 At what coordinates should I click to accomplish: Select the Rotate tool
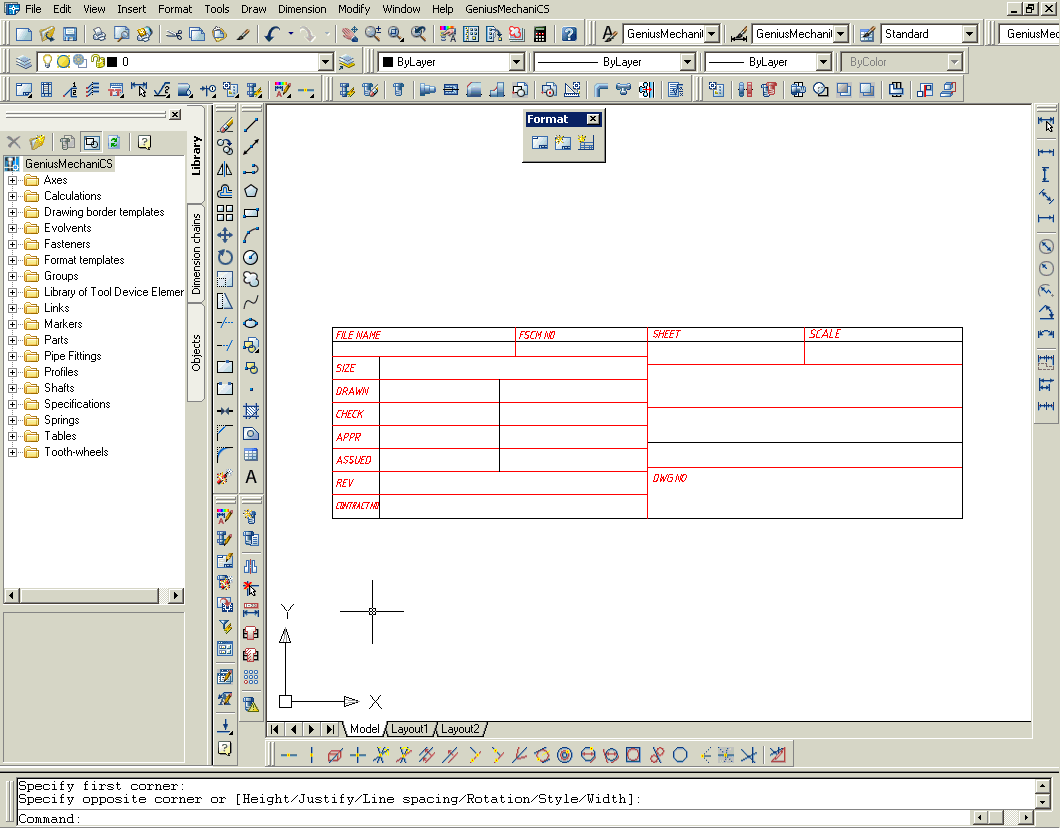point(225,258)
